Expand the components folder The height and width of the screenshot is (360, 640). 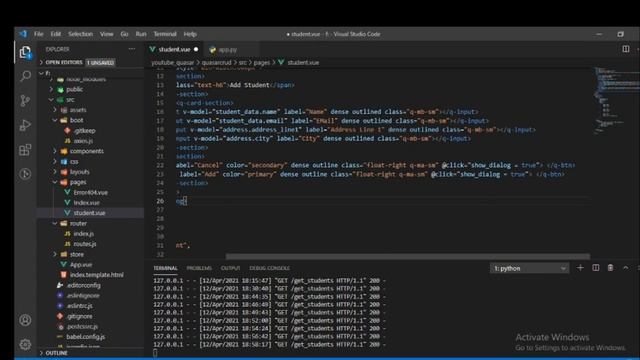point(87,151)
